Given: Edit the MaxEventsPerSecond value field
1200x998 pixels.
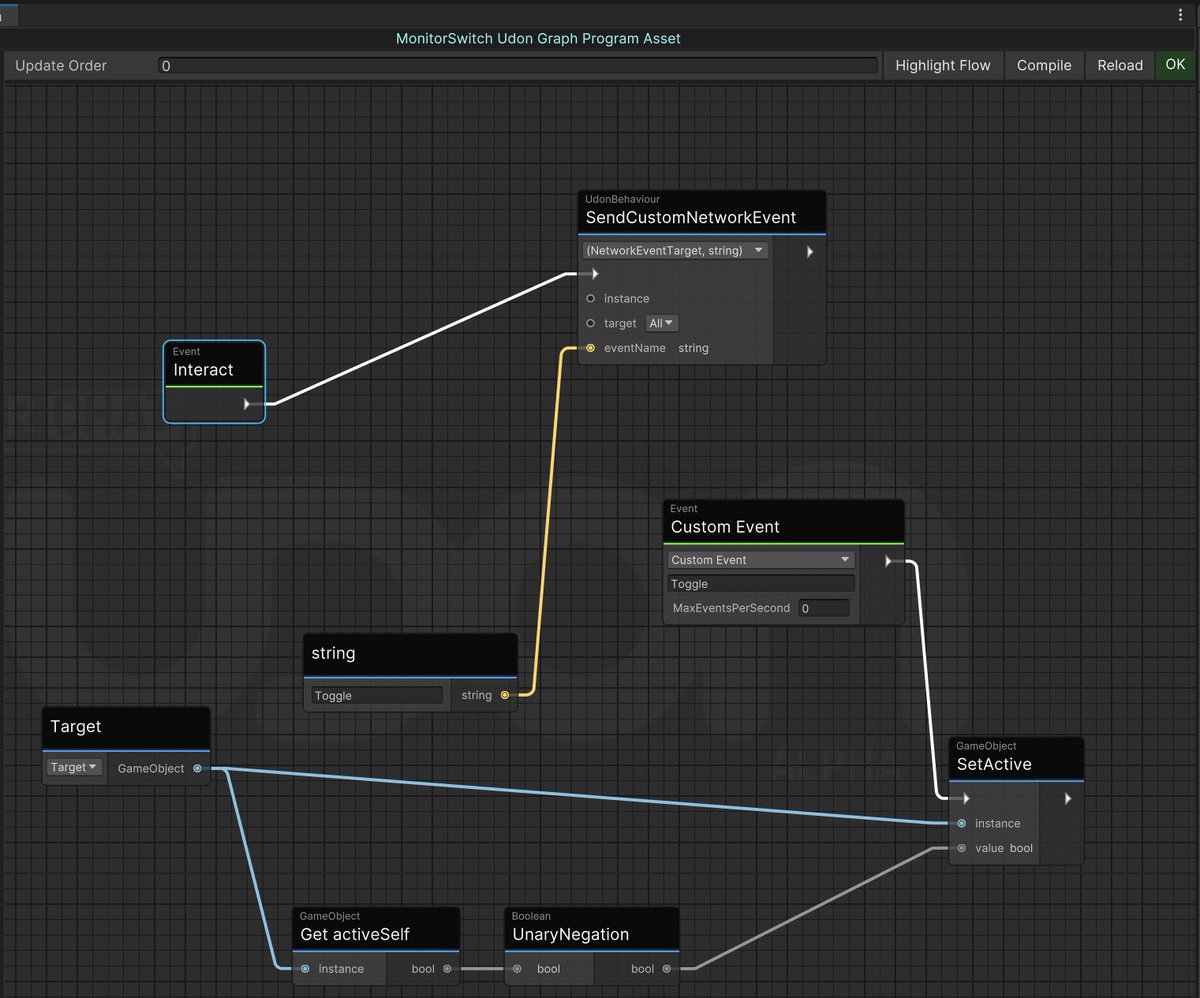Looking at the screenshot, I should pyautogui.click(x=824, y=608).
